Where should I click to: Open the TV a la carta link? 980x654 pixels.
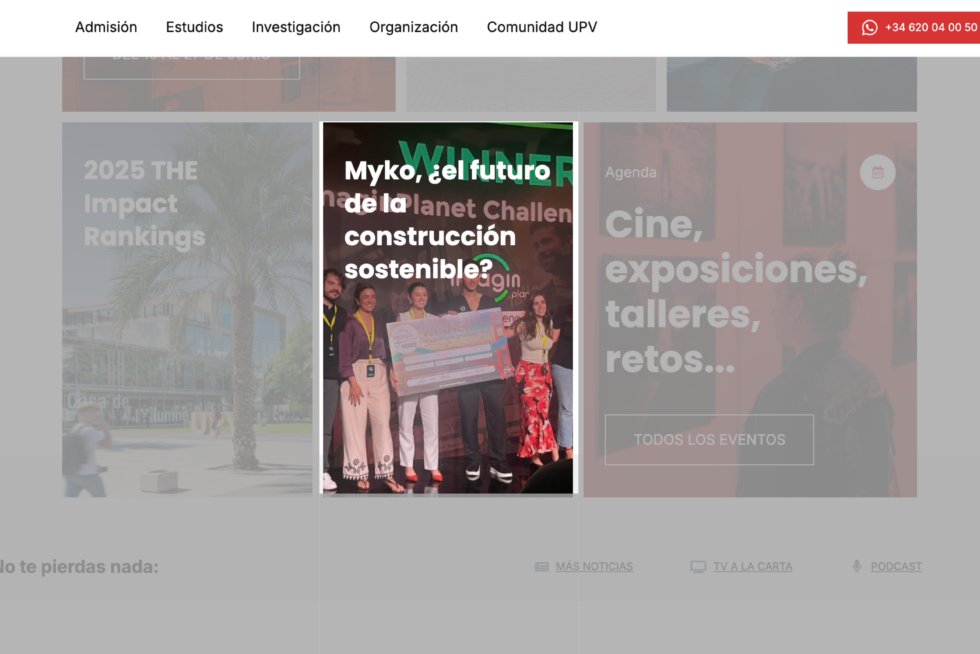tap(752, 567)
